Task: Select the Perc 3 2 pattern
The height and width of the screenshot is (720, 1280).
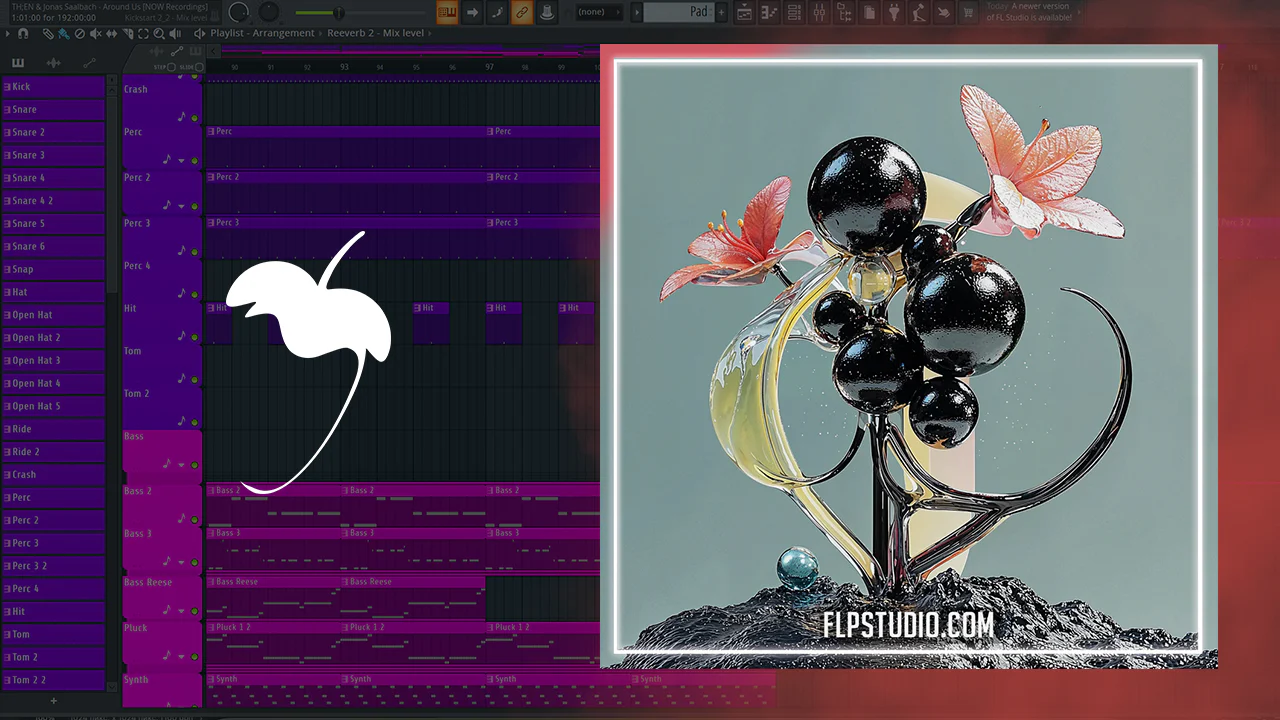Action: click(x=54, y=566)
